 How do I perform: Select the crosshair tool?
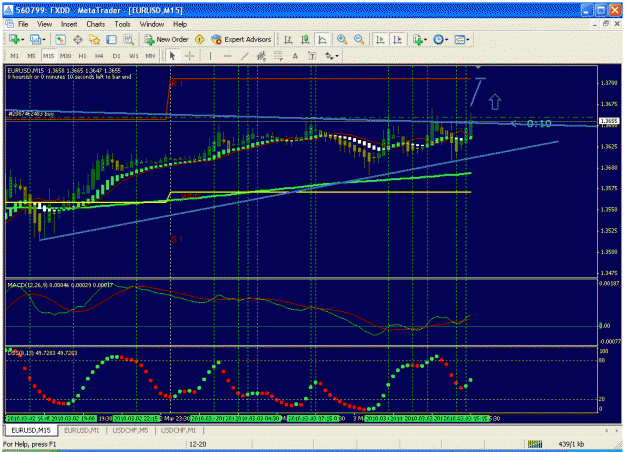click(x=190, y=56)
